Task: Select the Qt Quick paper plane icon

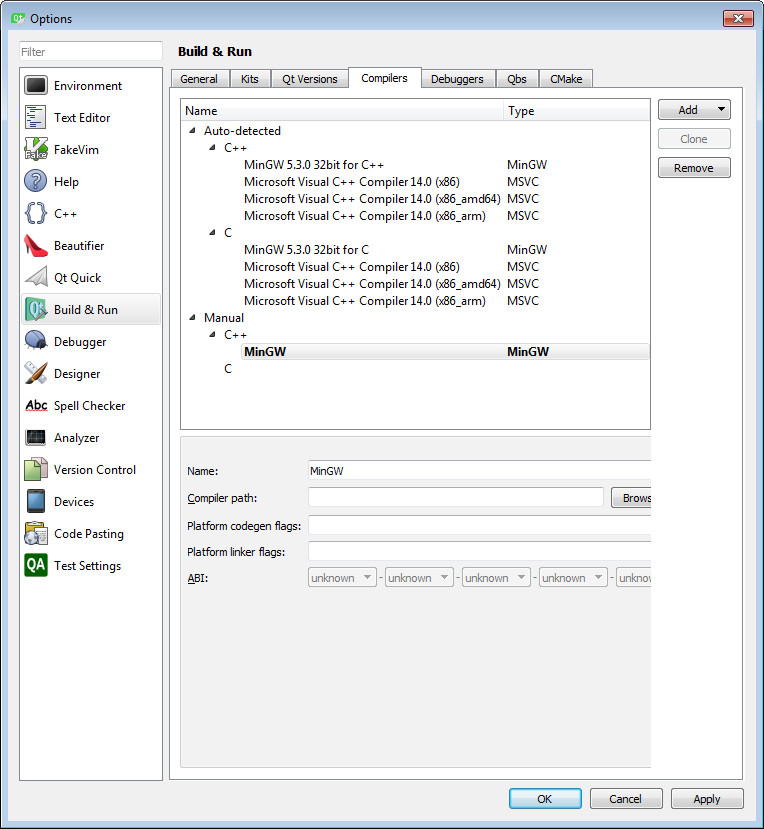Action: pos(36,278)
